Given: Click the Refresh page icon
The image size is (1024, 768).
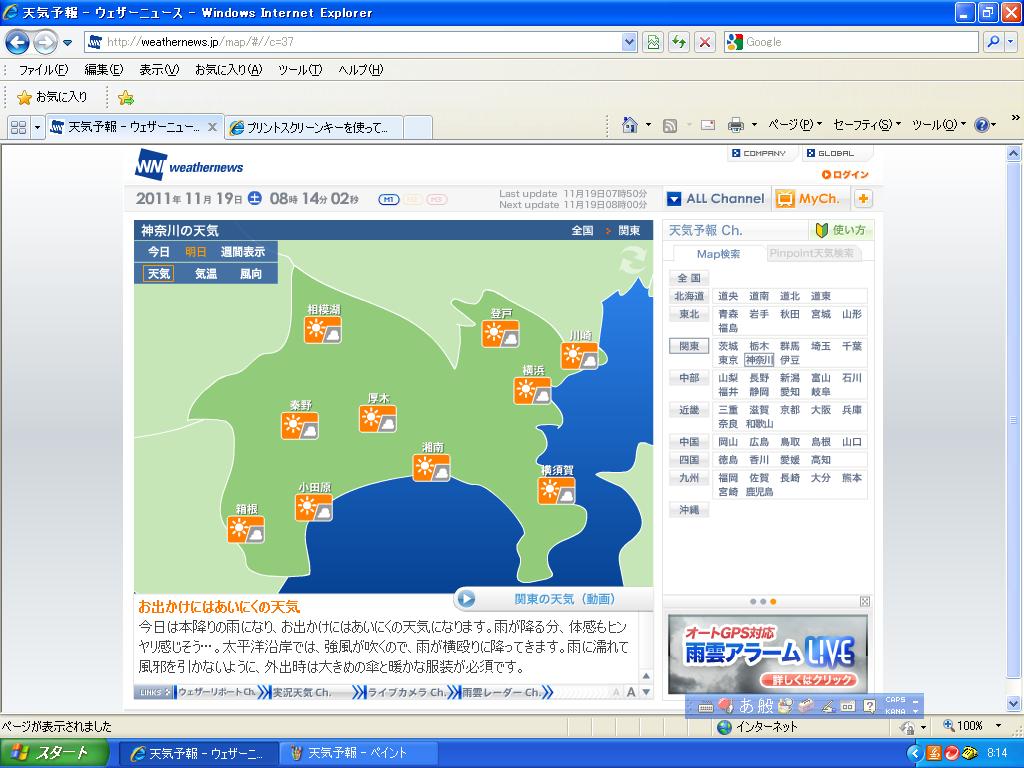Looking at the screenshot, I should (x=679, y=42).
